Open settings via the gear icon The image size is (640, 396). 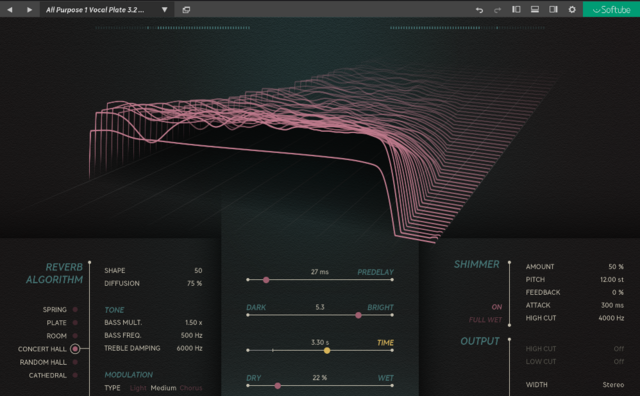point(572,9)
